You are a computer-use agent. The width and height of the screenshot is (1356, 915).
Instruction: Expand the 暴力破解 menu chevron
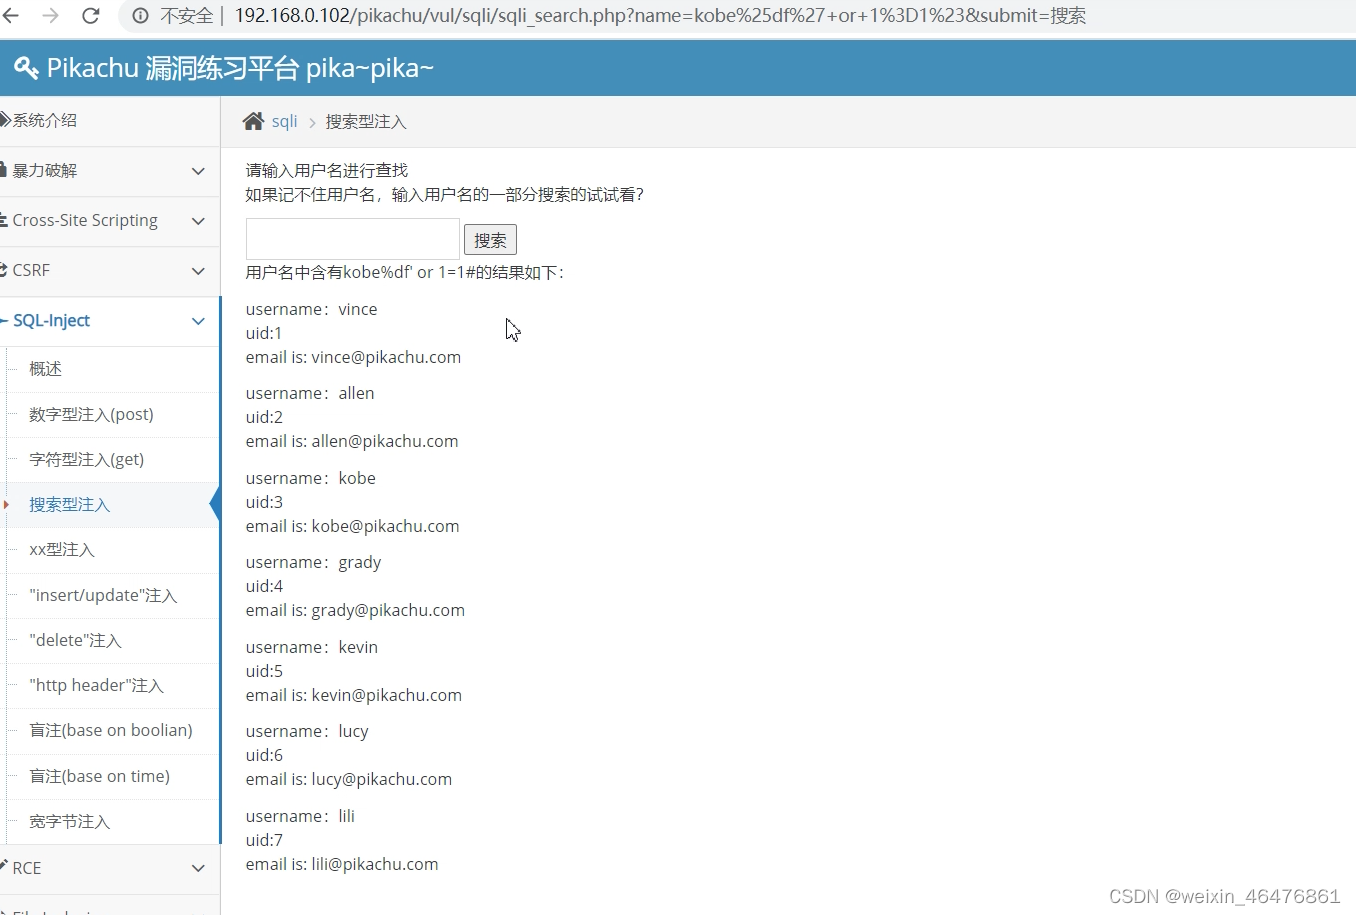pos(198,171)
